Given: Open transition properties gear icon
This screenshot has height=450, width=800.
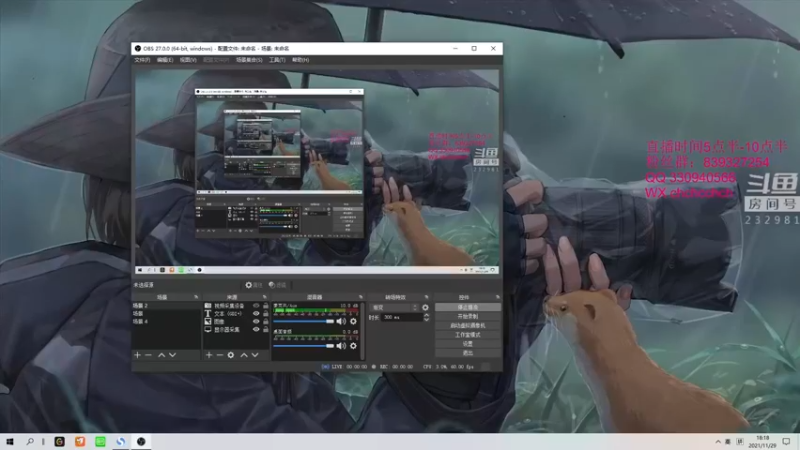Looking at the screenshot, I should (x=425, y=308).
